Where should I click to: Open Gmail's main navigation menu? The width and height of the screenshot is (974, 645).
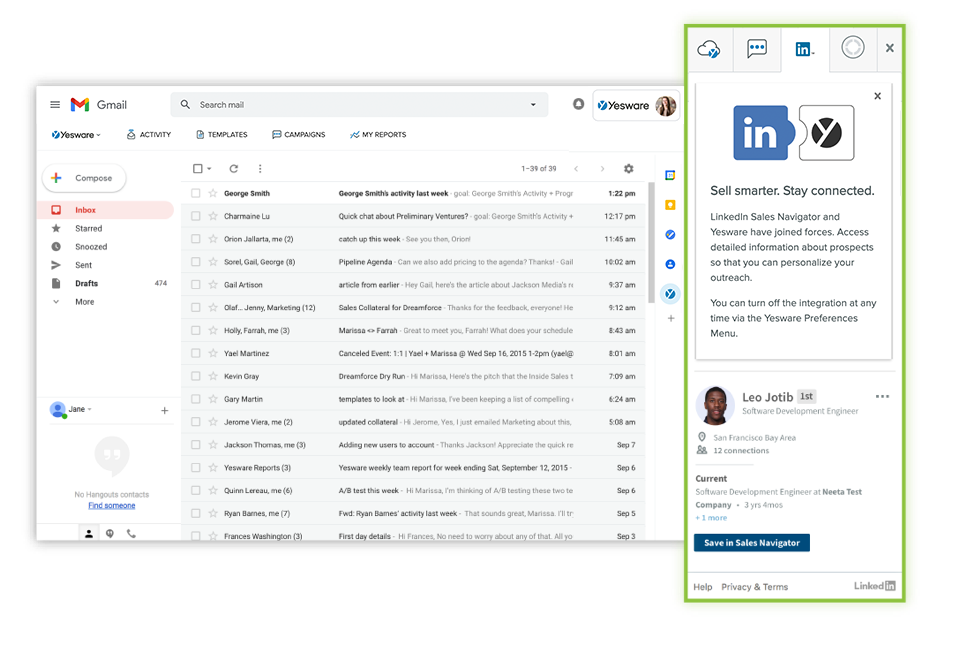click(56, 104)
